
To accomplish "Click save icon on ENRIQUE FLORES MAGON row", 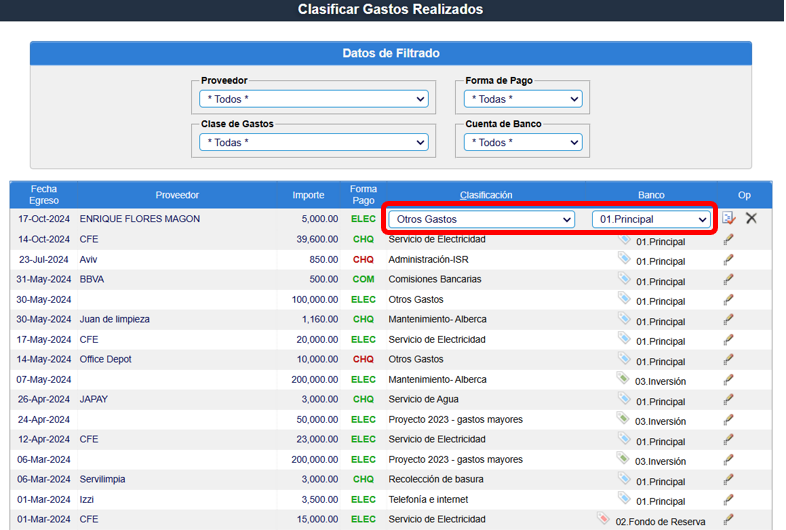I will click(x=729, y=218).
